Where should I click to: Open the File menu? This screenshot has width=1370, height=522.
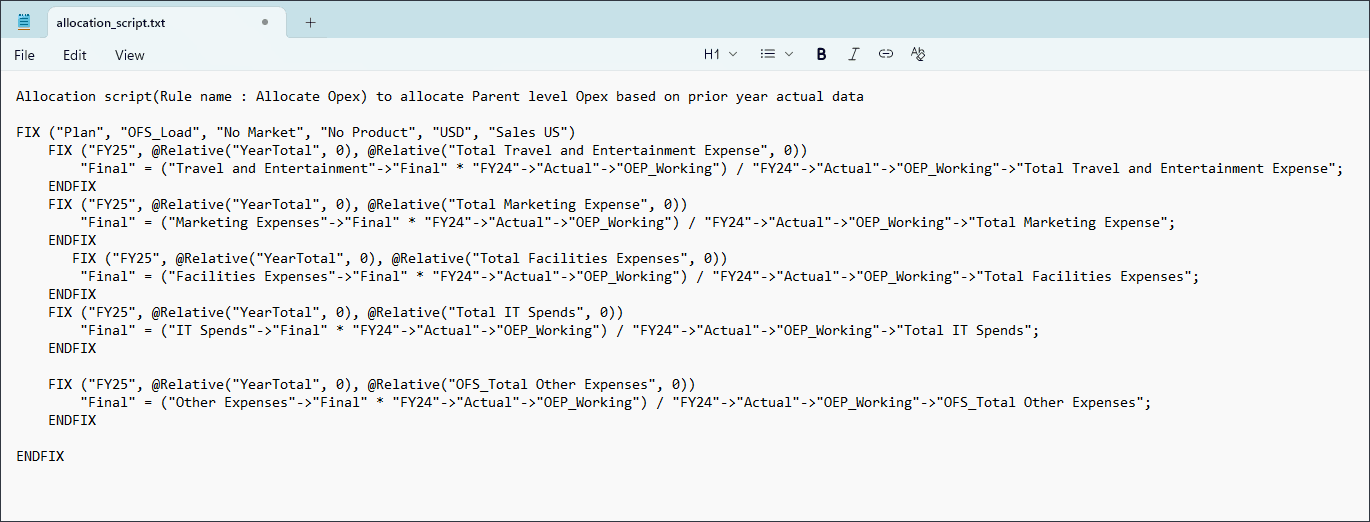pos(24,55)
